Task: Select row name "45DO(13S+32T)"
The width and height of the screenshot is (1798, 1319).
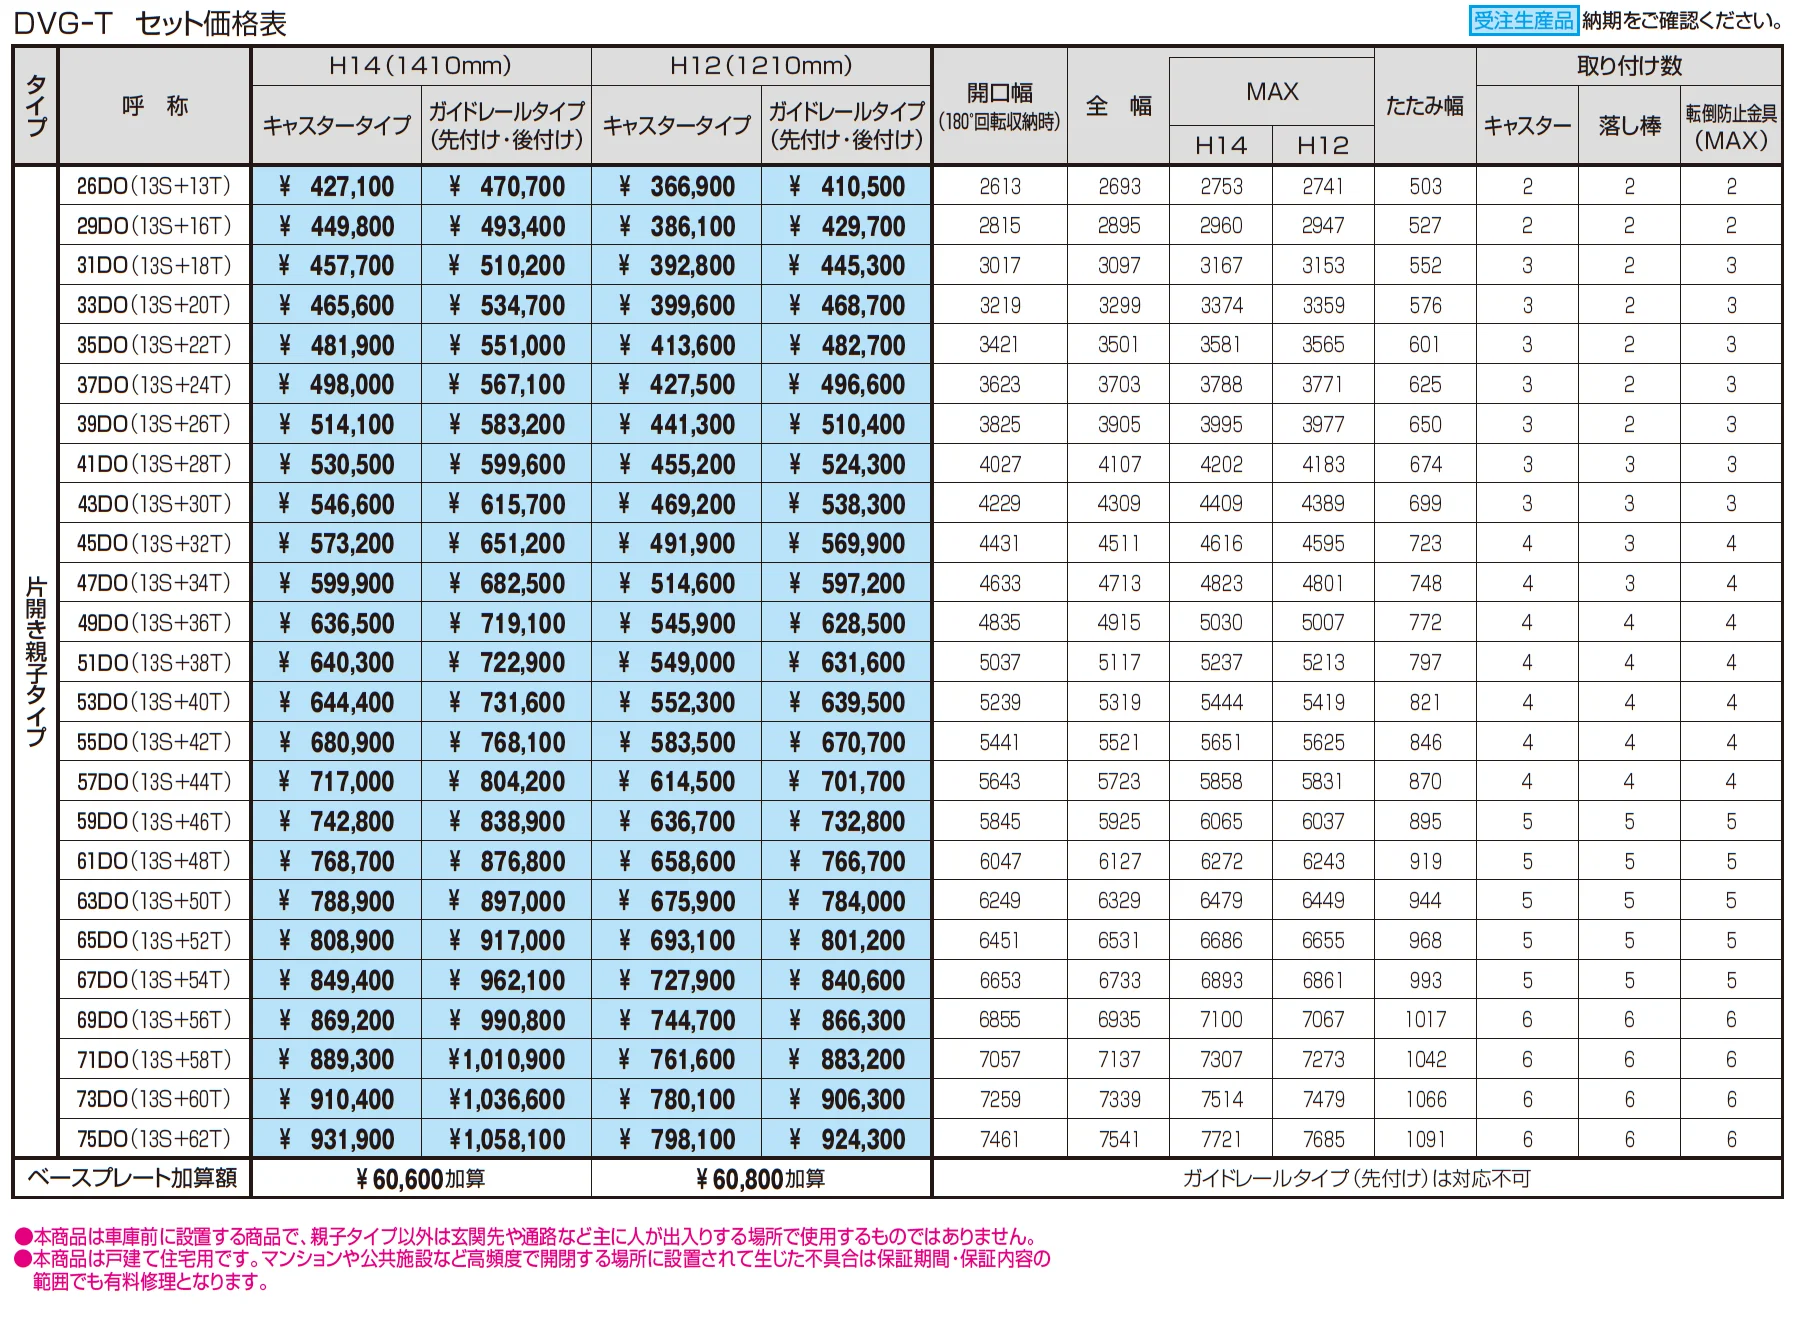Action: tap(154, 543)
